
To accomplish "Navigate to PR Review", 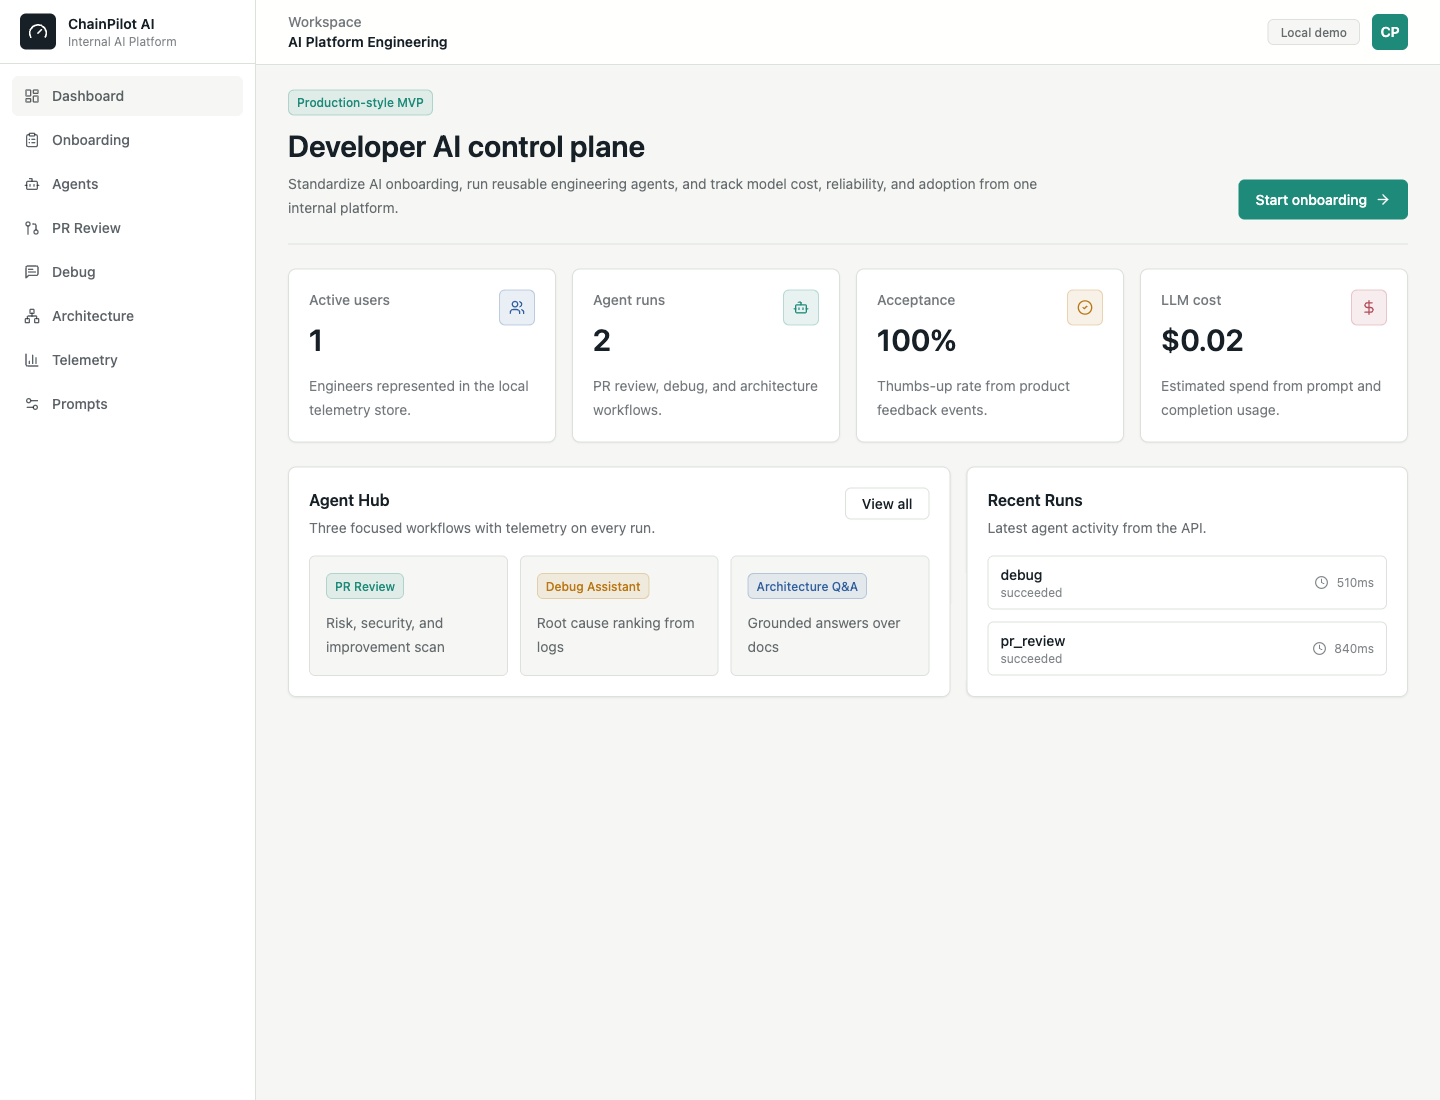I will [127, 228].
